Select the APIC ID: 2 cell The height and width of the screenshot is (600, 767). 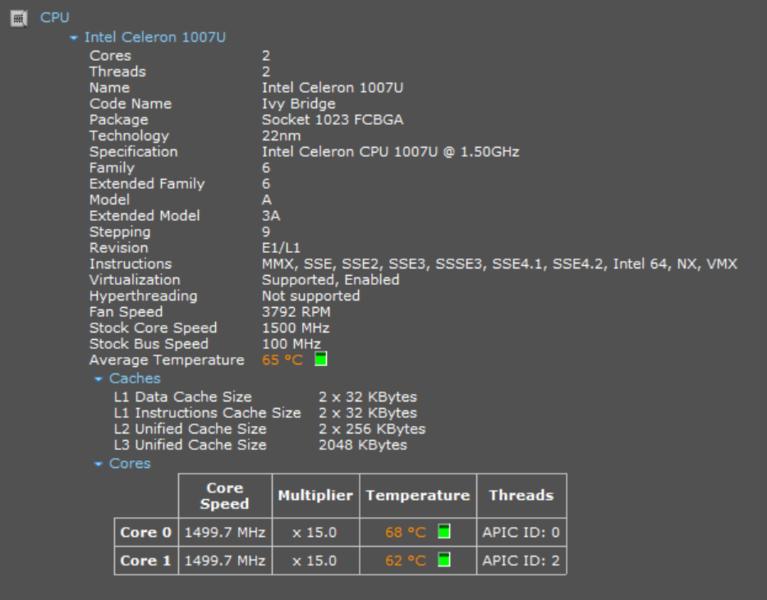coord(521,560)
